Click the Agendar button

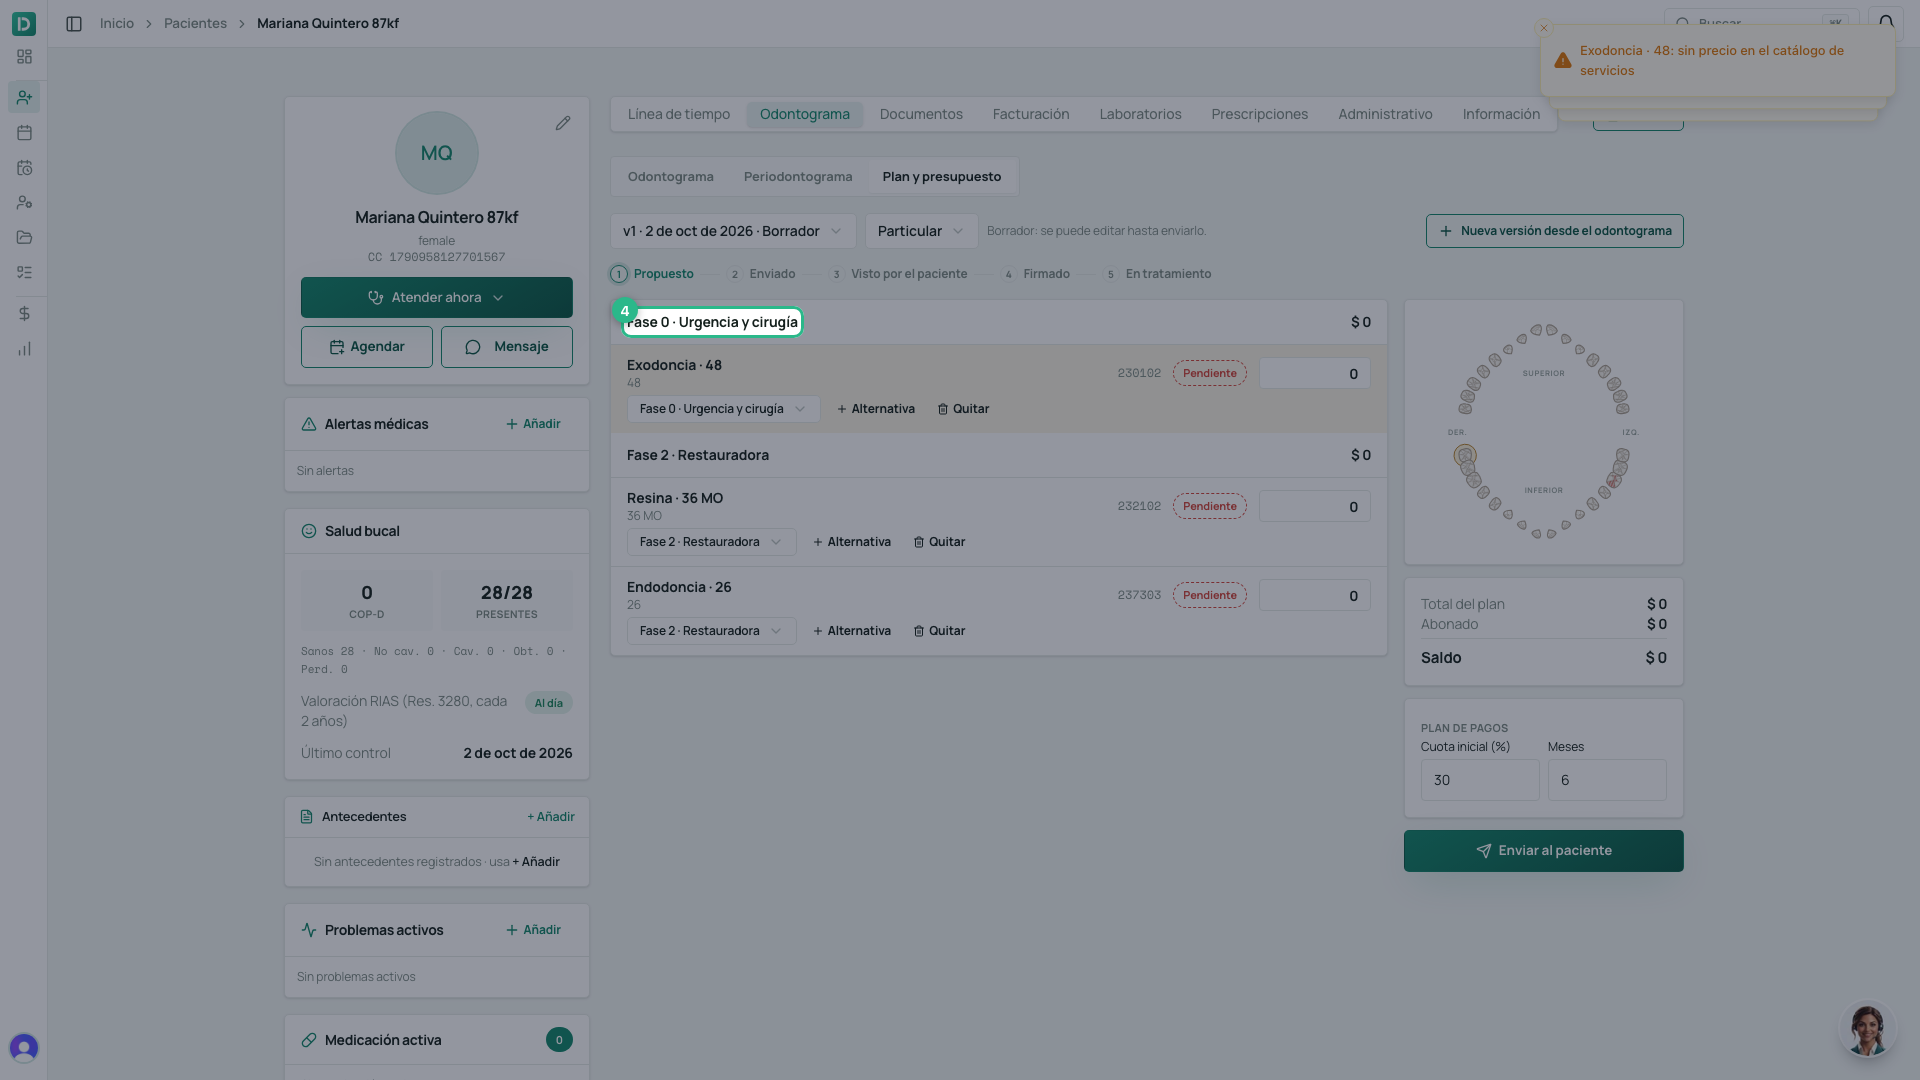(x=367, y=347)
